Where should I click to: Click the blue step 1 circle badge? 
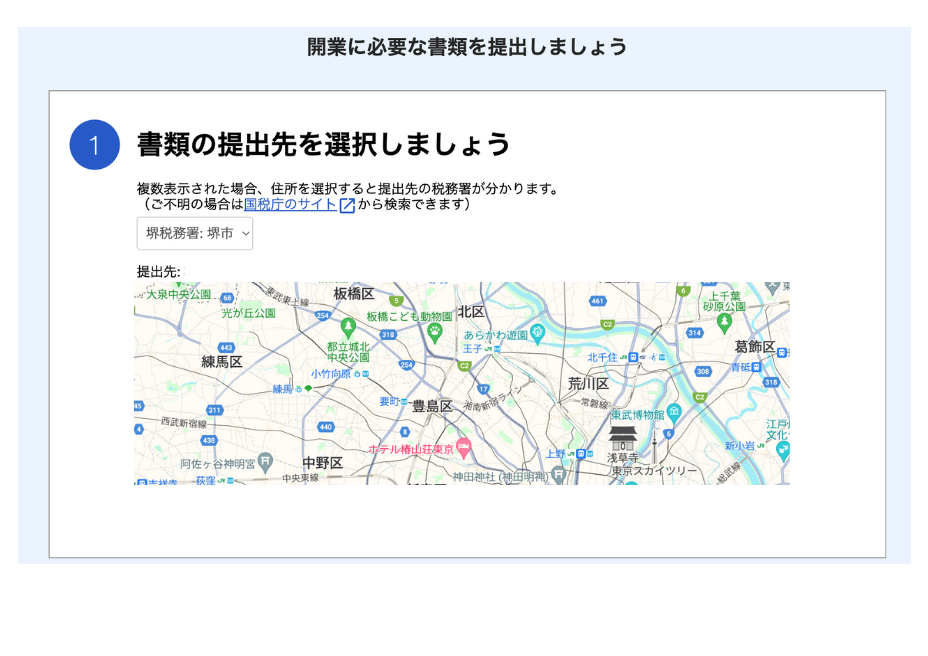[94, 145]
